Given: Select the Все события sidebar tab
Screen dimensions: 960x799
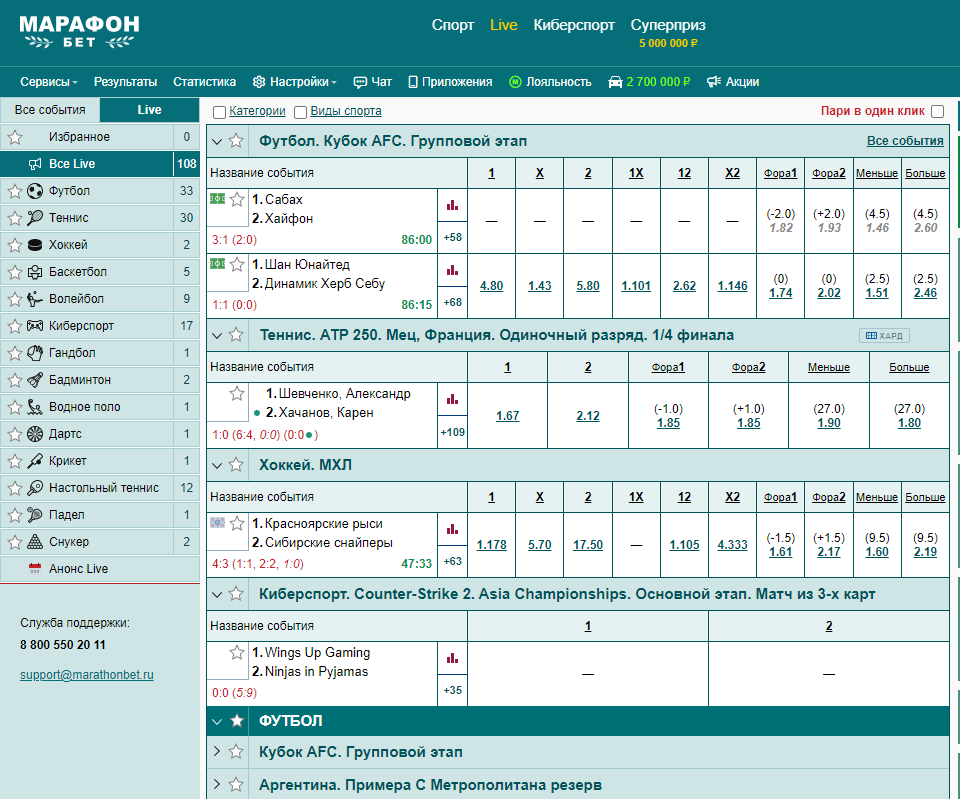Looking at the screenshot, I should [50, 110].
